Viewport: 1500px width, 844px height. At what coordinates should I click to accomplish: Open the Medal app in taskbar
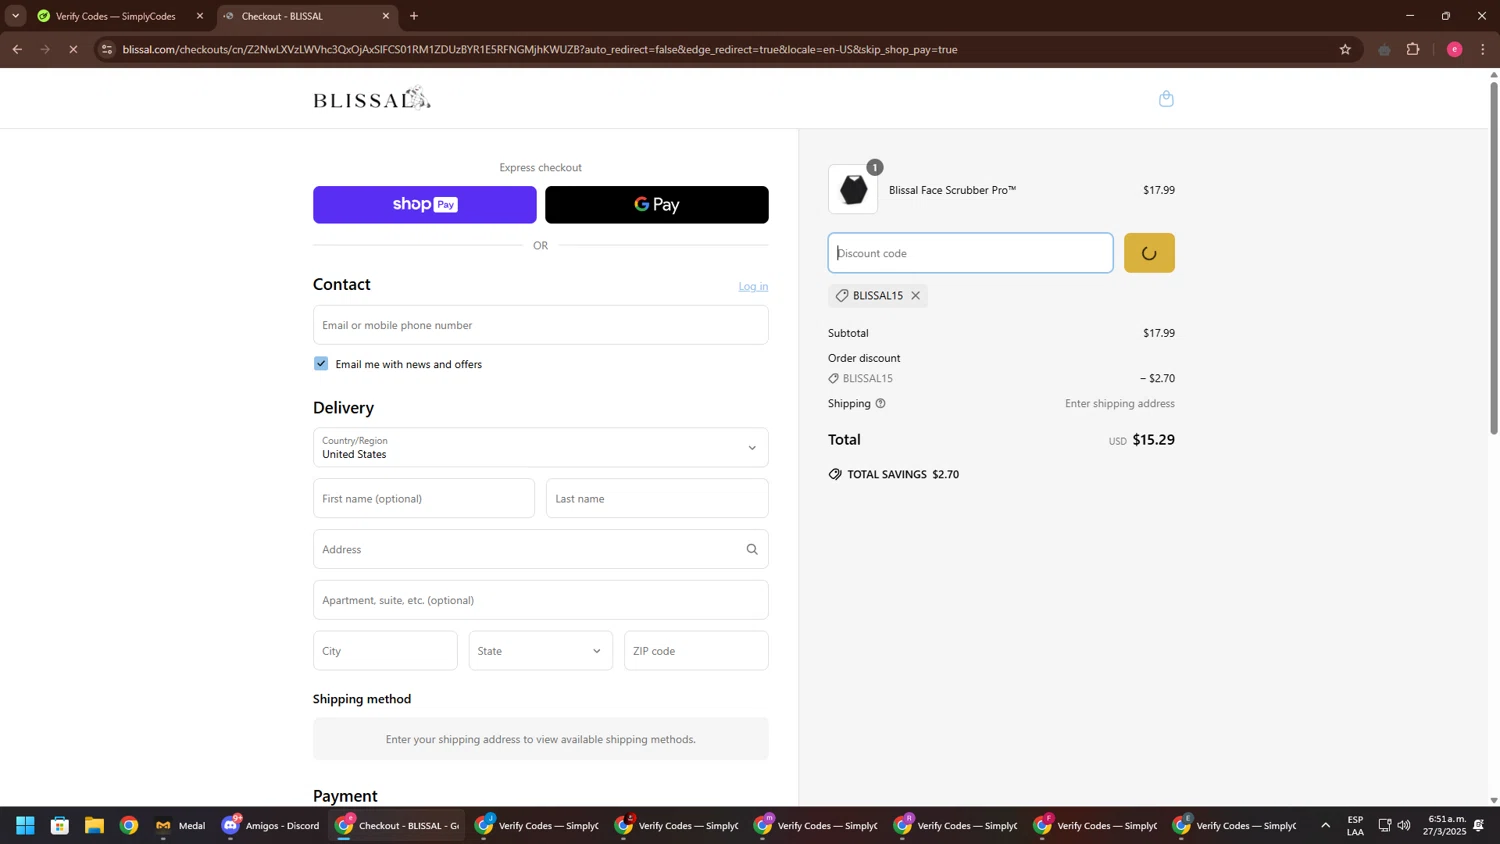coord(180,826)
